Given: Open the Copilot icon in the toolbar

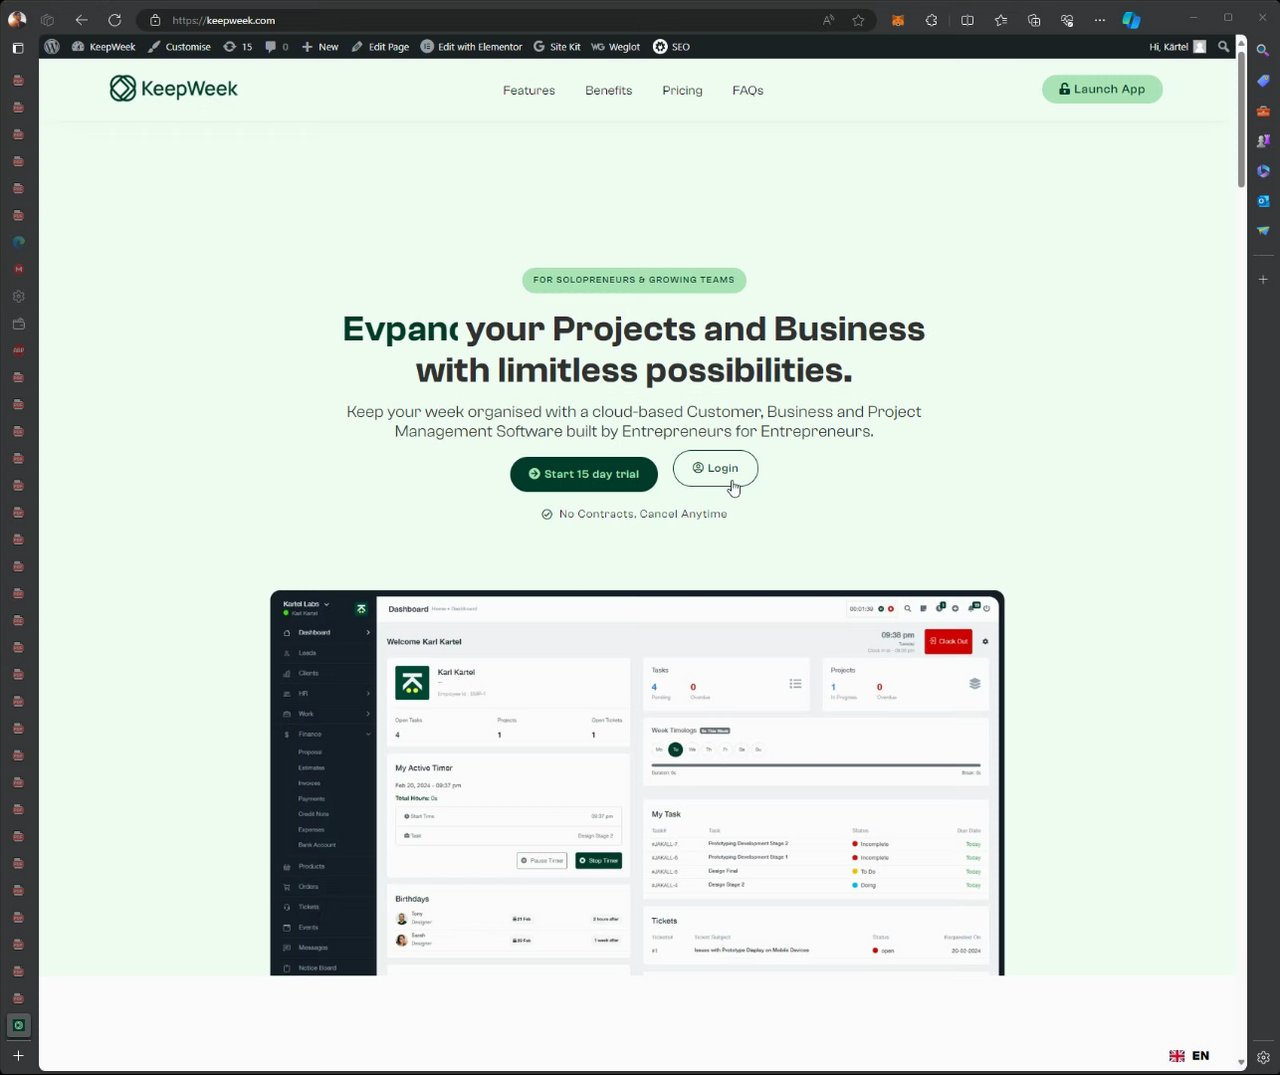Looking at the screenshot, I should pos(1131,20).
